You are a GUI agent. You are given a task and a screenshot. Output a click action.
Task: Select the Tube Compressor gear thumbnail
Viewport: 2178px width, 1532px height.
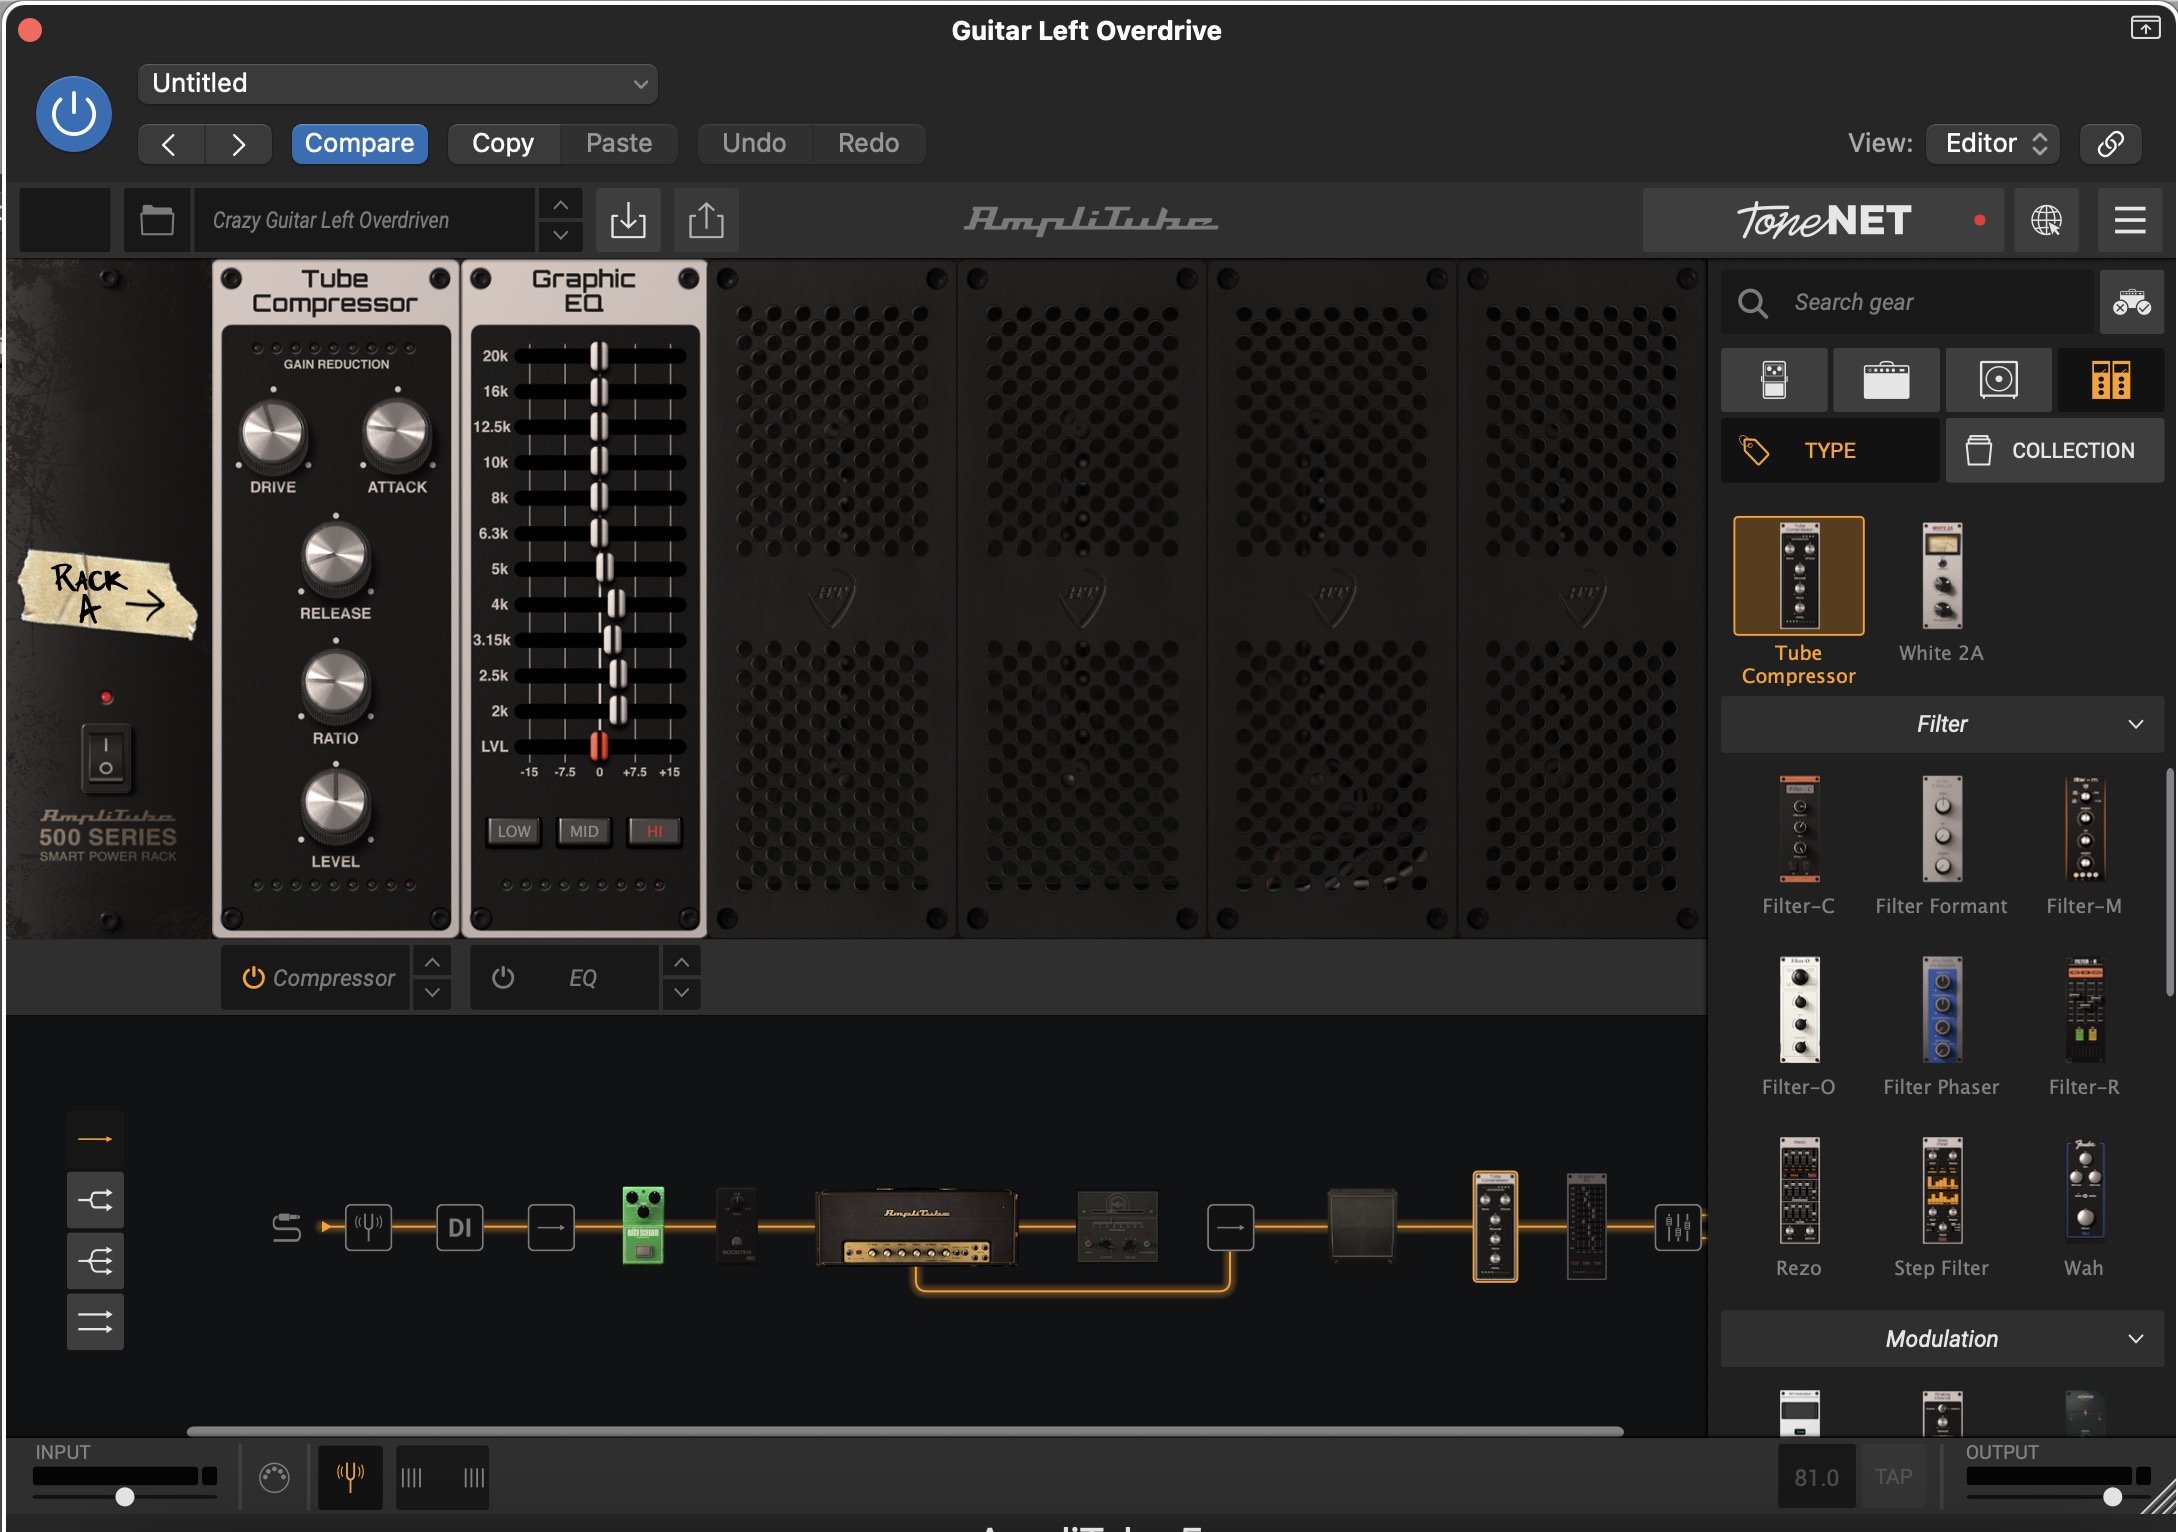click(1798, 576)
